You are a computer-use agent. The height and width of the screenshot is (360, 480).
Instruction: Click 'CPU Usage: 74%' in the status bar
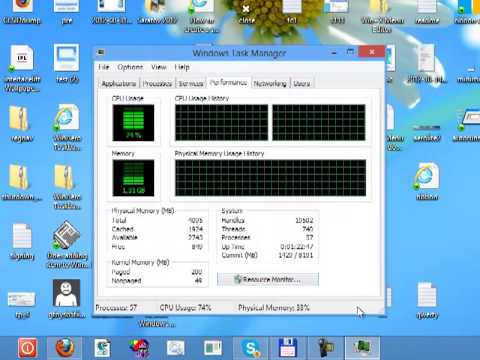[185, 307]
